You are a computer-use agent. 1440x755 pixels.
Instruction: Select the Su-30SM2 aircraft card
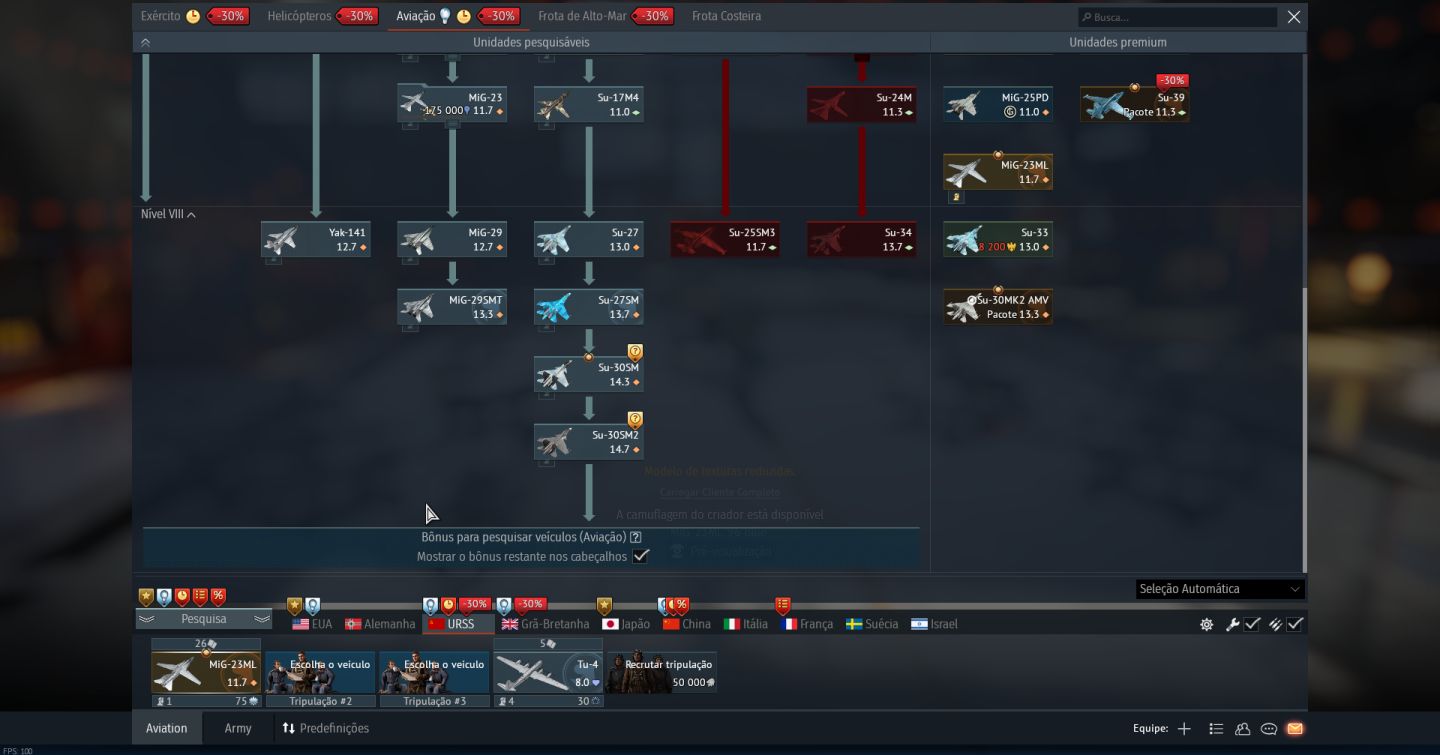(x=588, y=442)
